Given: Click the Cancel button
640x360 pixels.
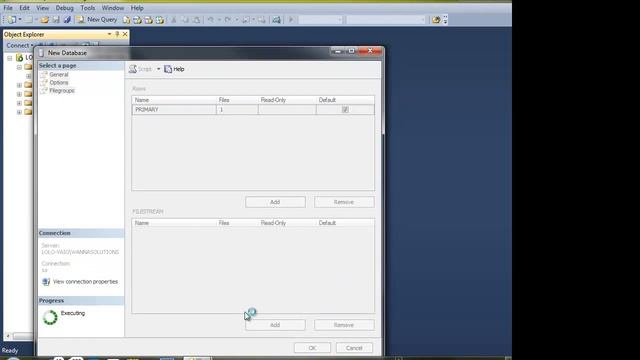Looking at the screenshot, I should pos(354,348).
